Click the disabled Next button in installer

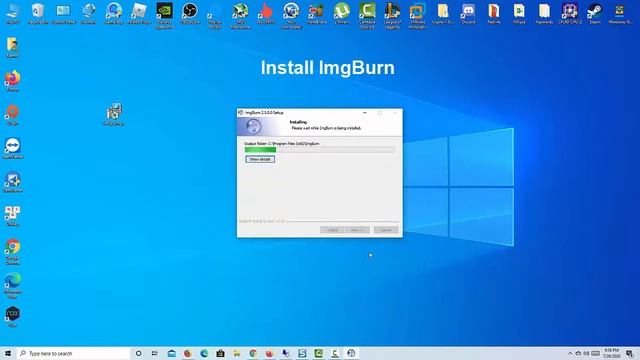[357, 230]
